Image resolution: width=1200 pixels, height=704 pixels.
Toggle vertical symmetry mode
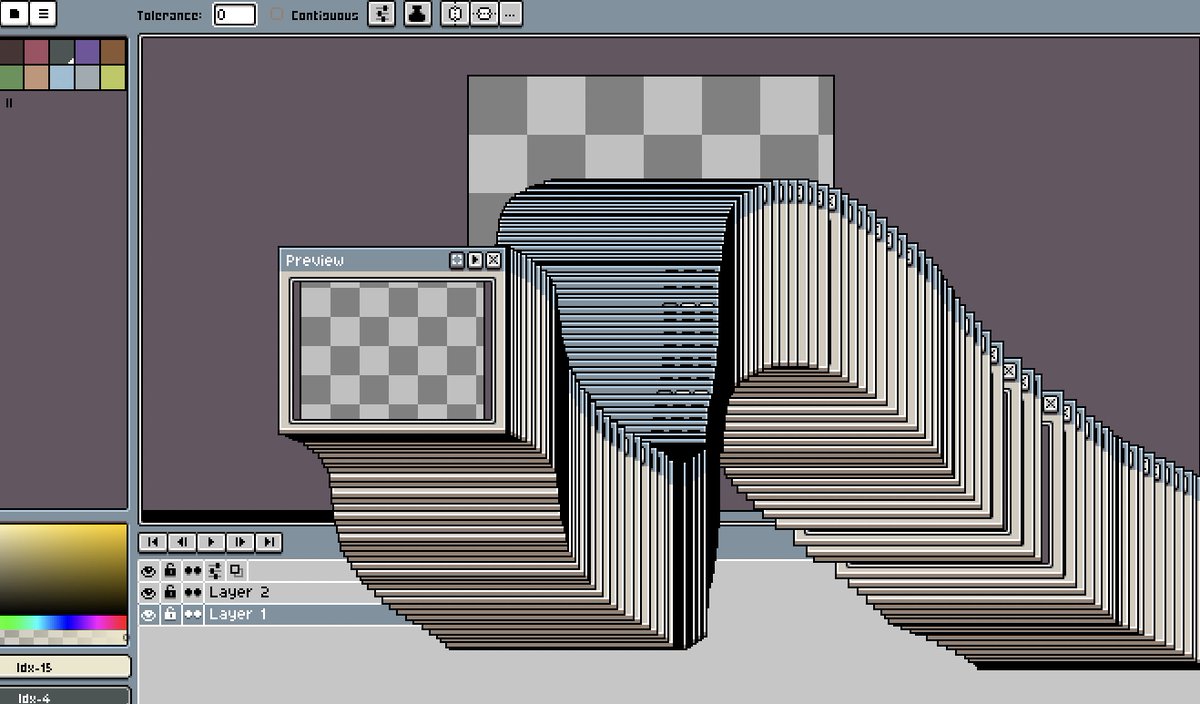pyautogui.click(x=484, y=14)
